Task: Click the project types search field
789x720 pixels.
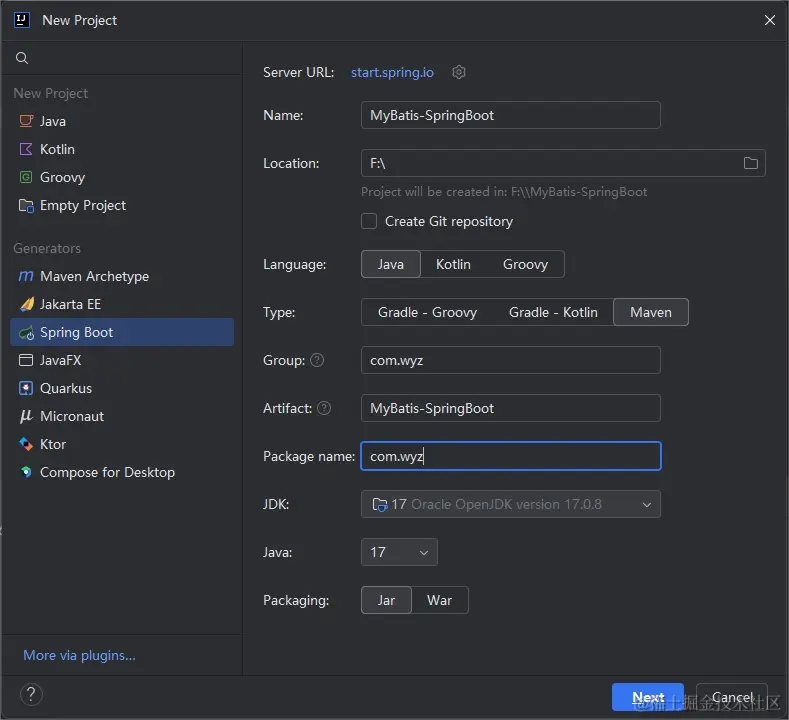Action: (x=122, y=58)
